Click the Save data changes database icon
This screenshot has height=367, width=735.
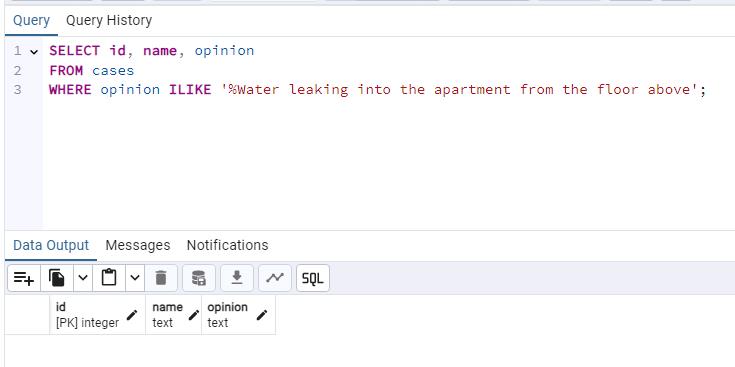point(199,278)
